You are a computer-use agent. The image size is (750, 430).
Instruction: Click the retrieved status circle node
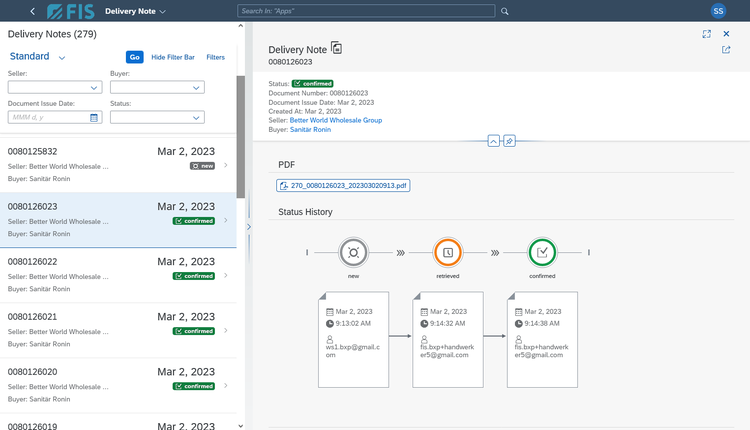click(x=448, y=253)
